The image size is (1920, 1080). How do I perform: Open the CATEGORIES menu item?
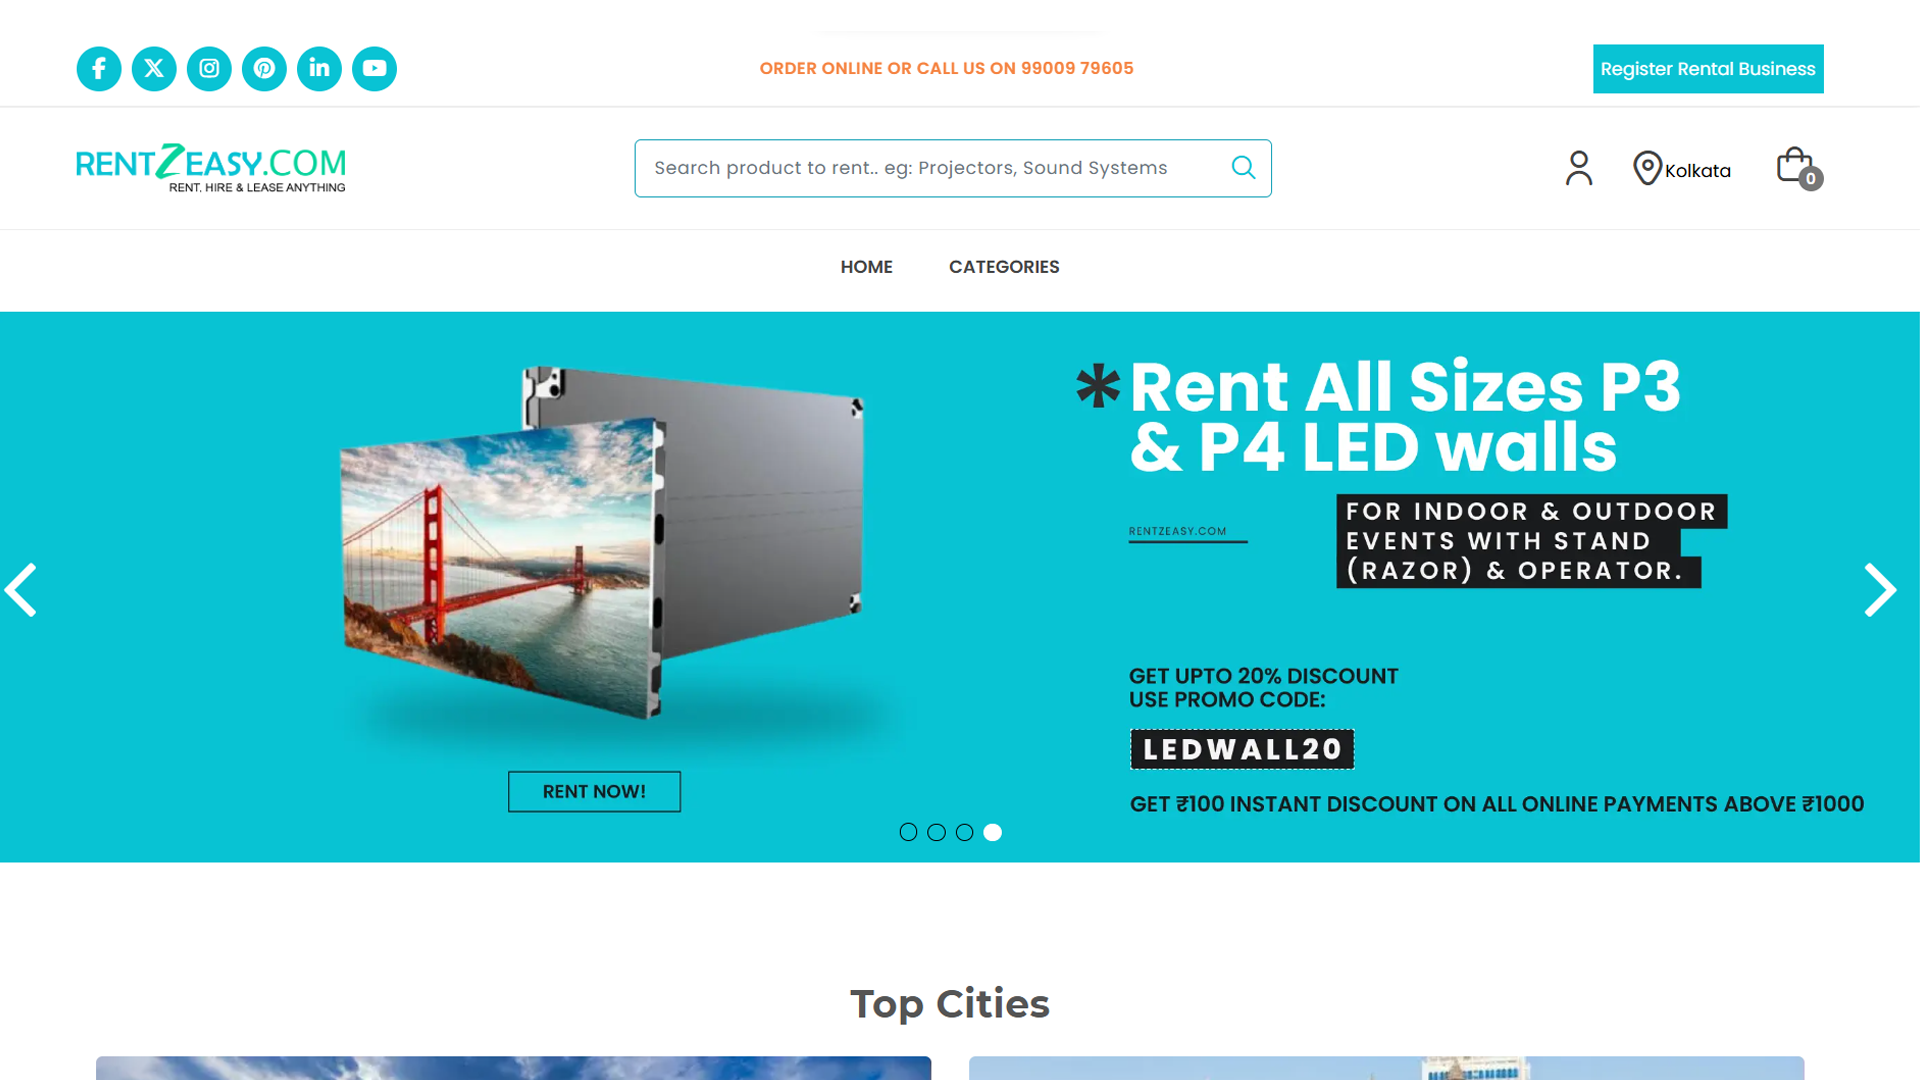point(1004,267)
